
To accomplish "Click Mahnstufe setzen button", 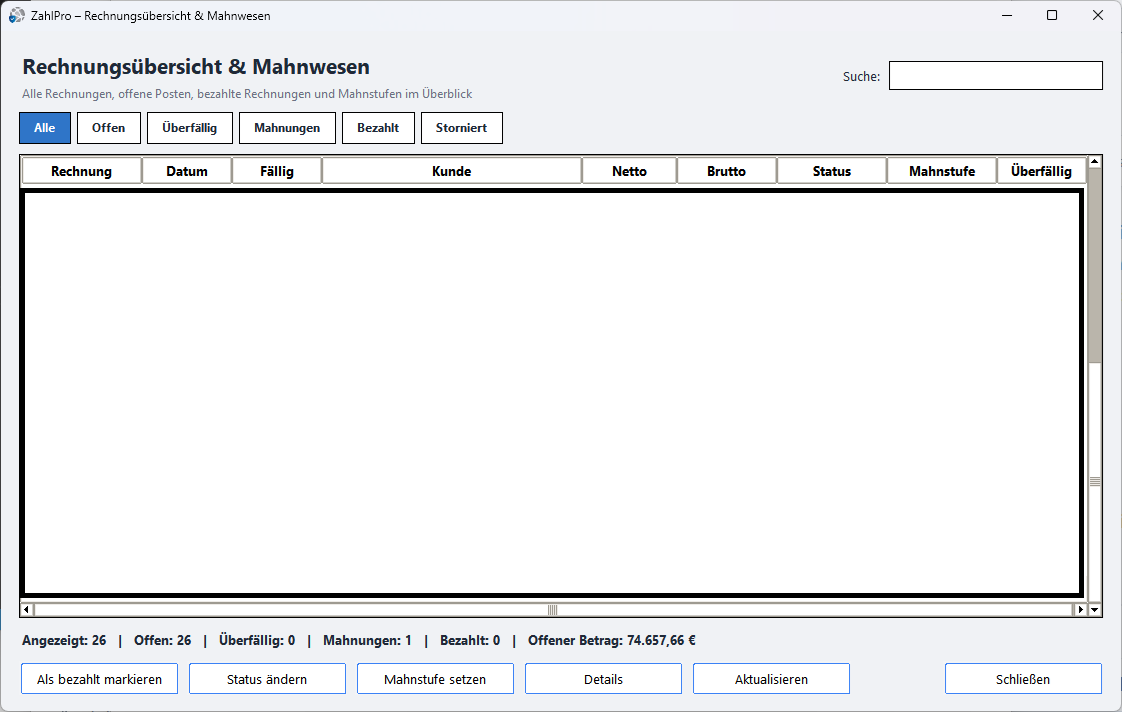I will [435, 679].
